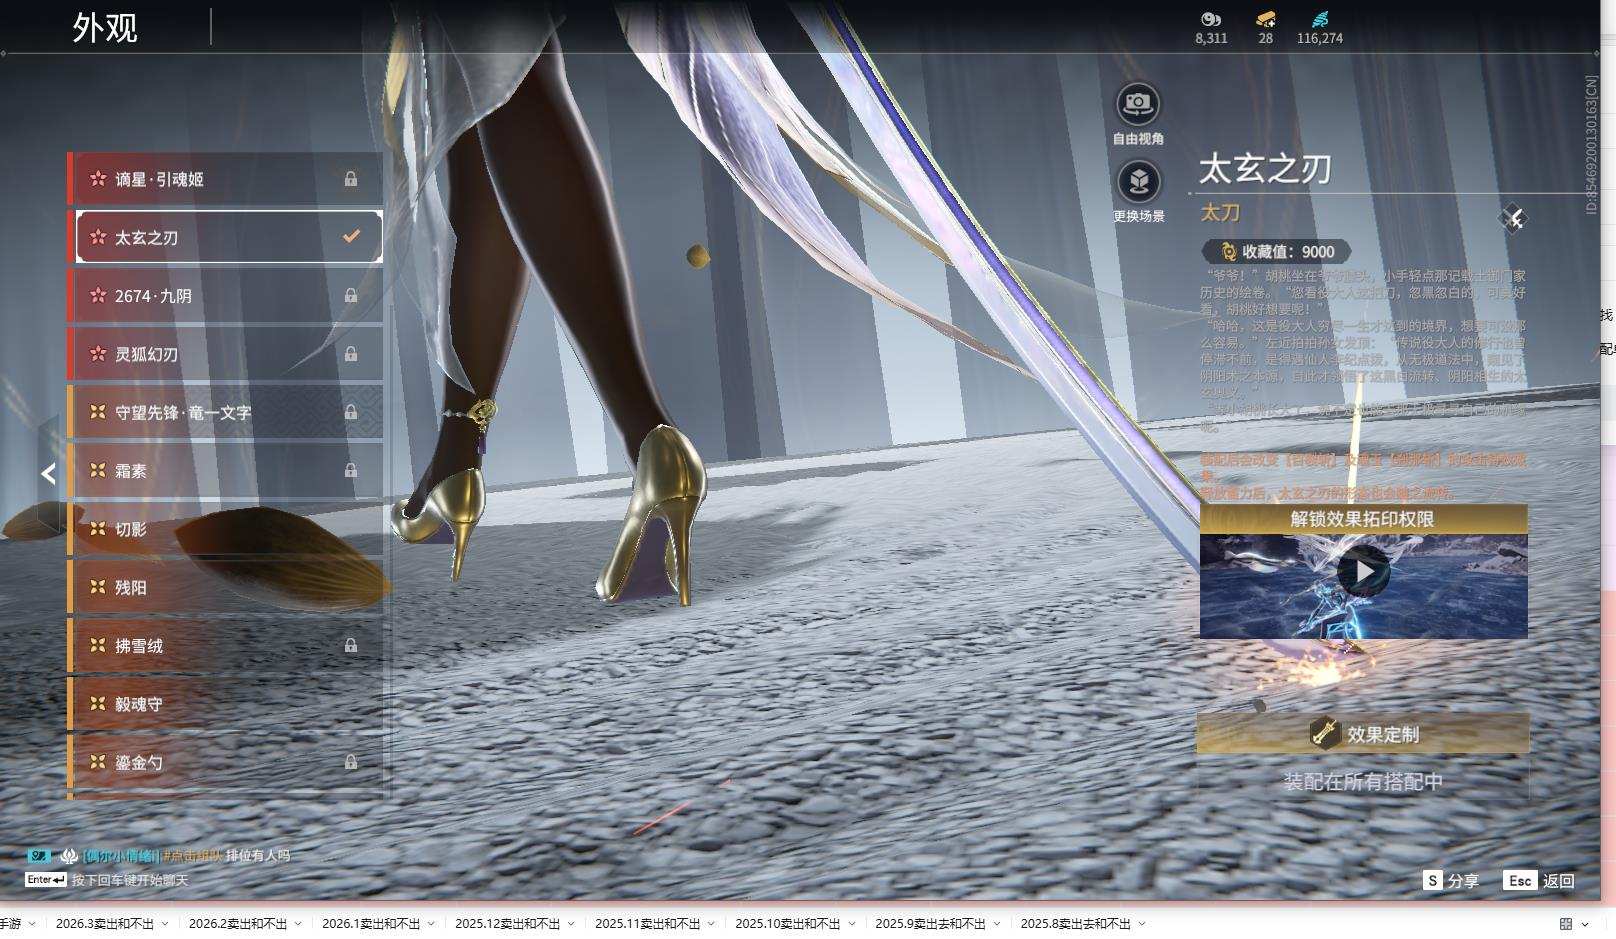Click the S 分享 share button
The image size is (1616, 939).
pos(1451,880)
